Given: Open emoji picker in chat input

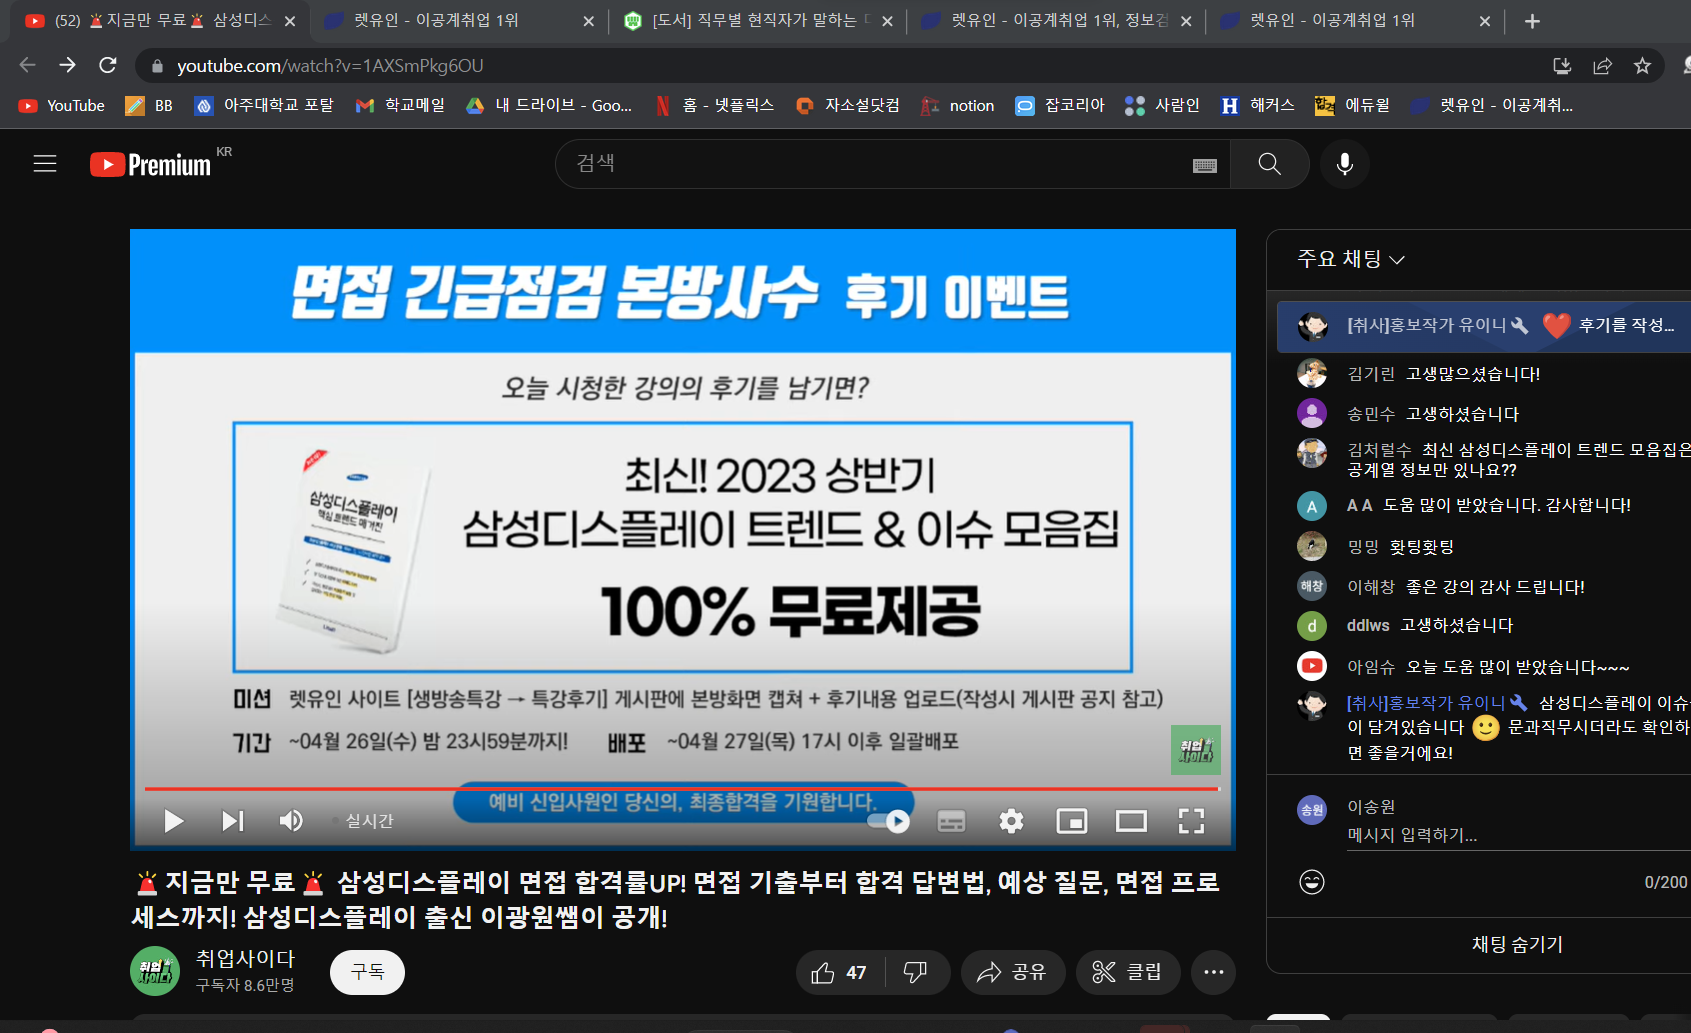Looking at the screenshot, I should point(1312,882).
